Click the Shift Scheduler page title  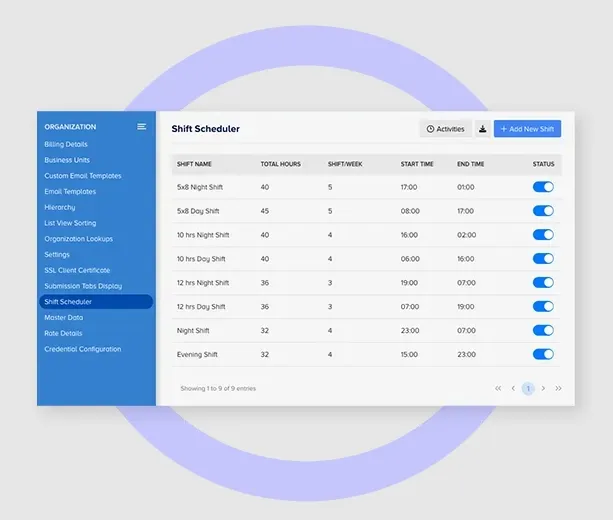(206, 129)
